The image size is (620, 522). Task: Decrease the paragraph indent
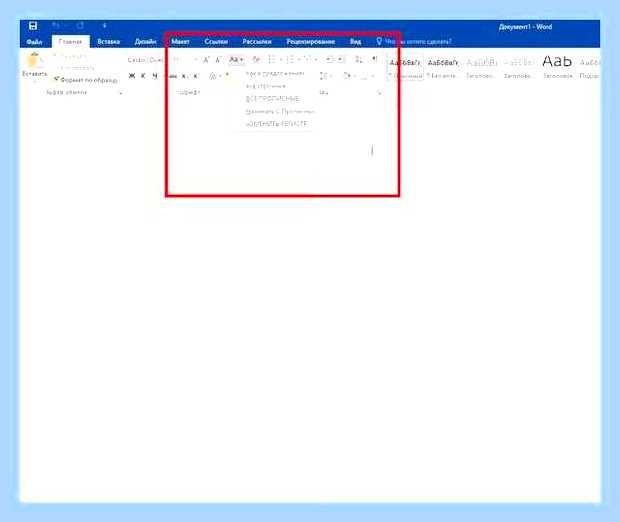pos(329,60)
